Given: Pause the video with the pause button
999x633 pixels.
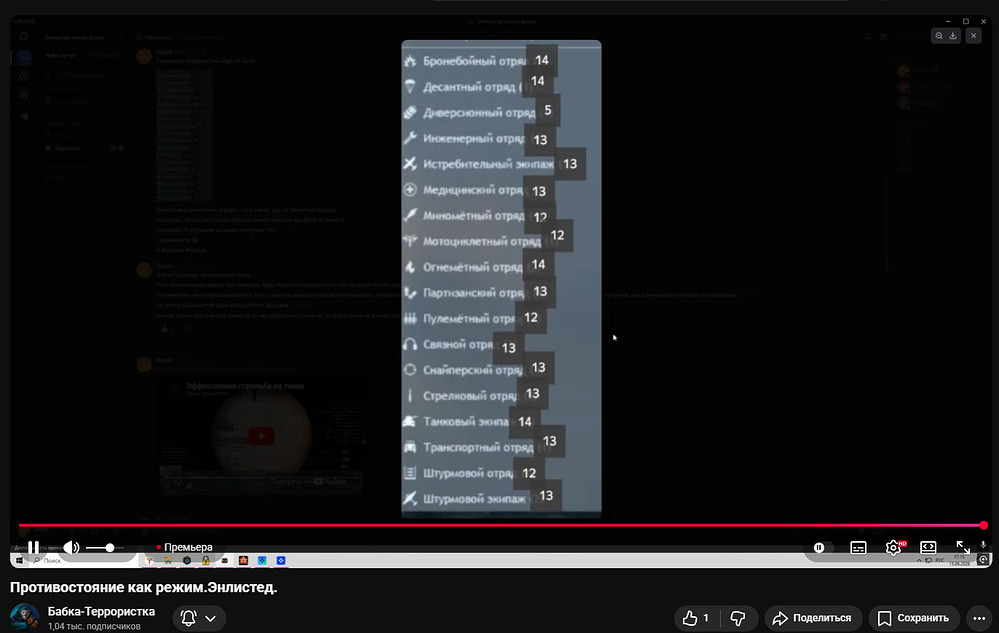Looking at the screenshot, I should (x=33, y=548).
